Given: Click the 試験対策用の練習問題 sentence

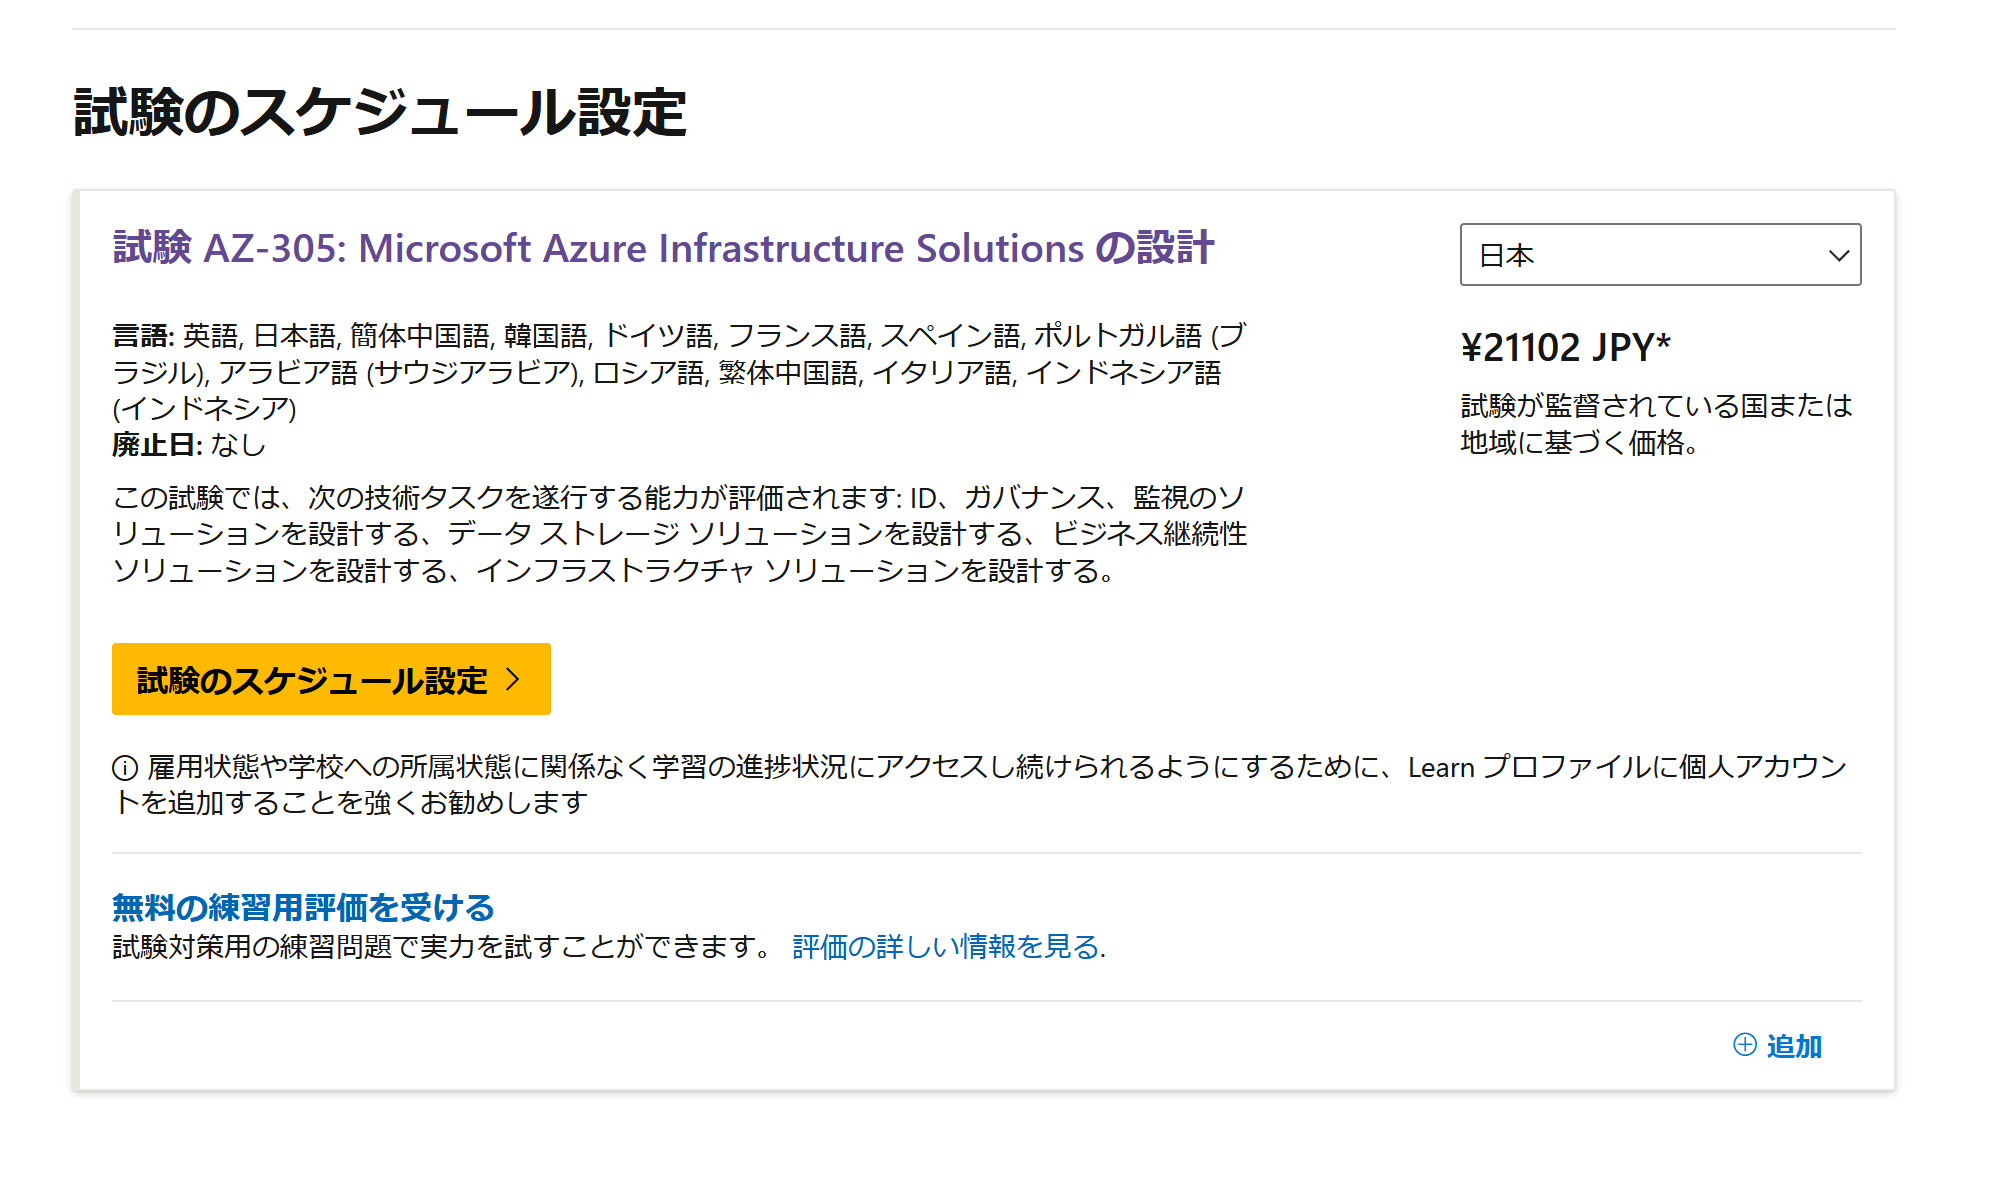Looking at the screenshot, I should pyautogui.click(x=442, y=946).
